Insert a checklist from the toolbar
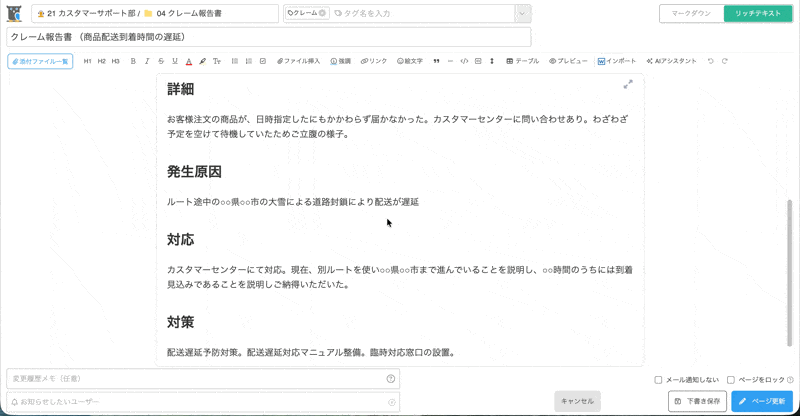 pyautogui.click(x=263, y=62)
